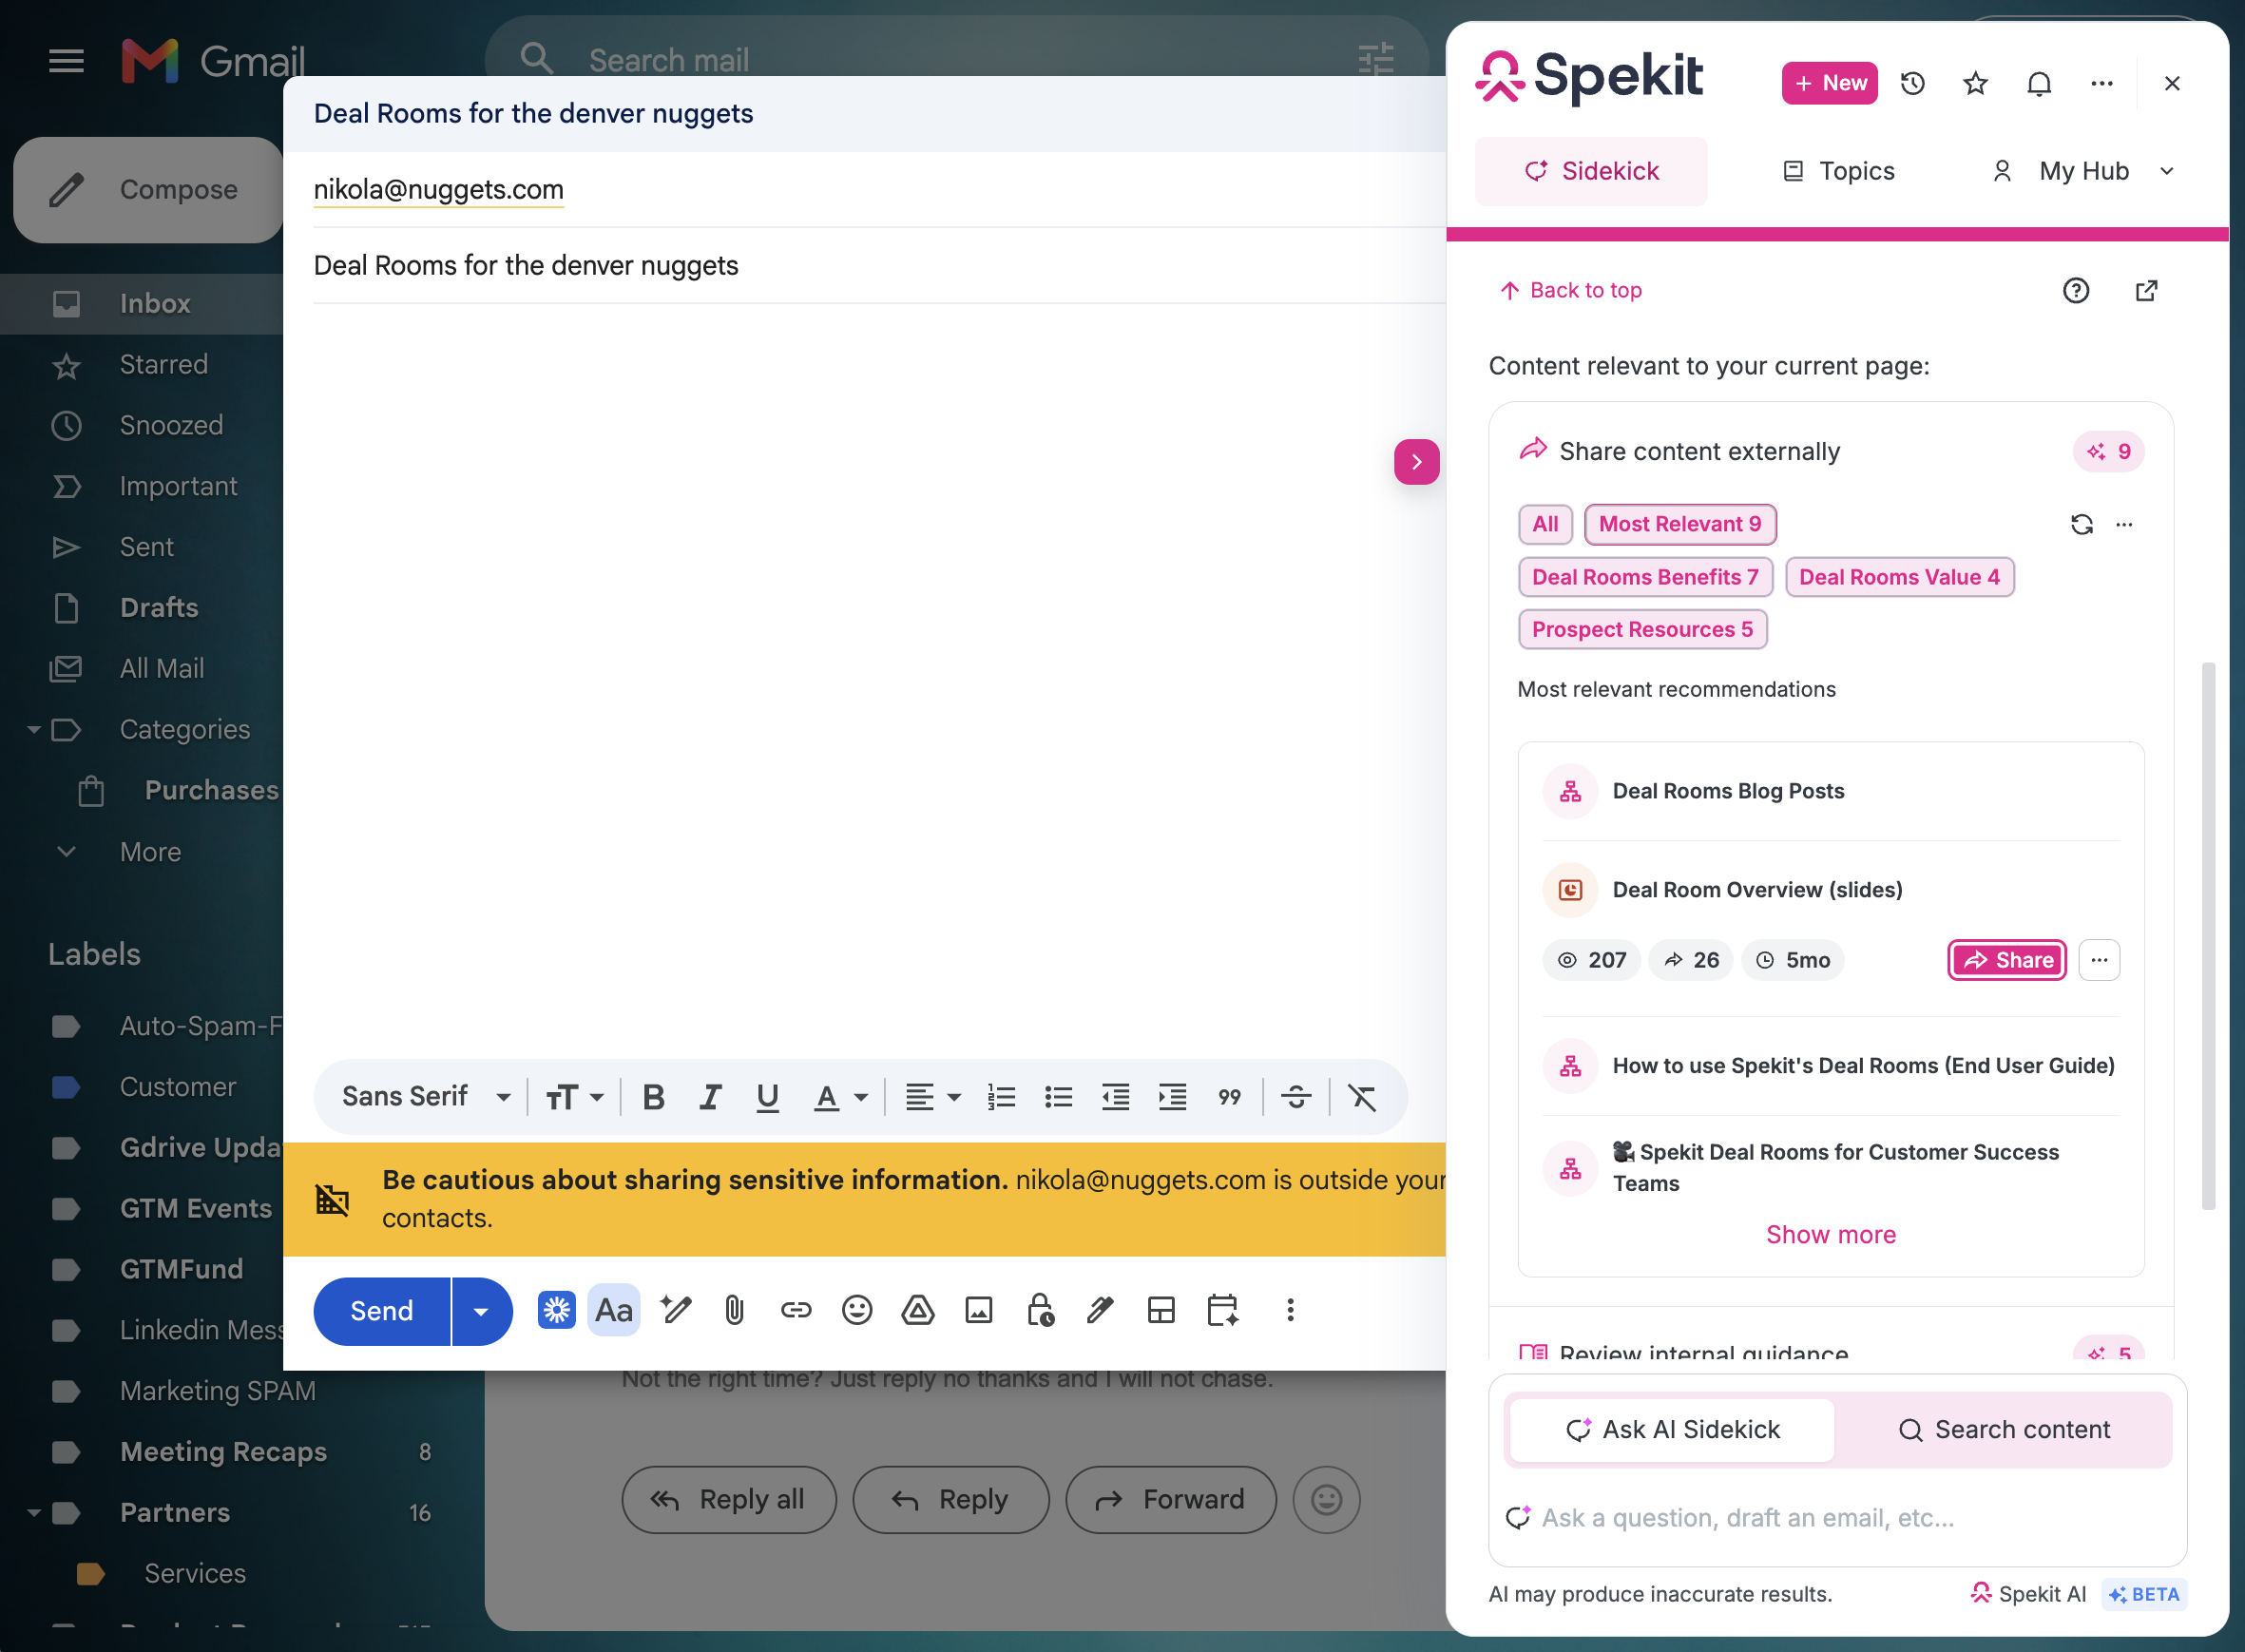Set up a time to meet calendar icon
2245x1652 pixels.
[1222, 1310]
